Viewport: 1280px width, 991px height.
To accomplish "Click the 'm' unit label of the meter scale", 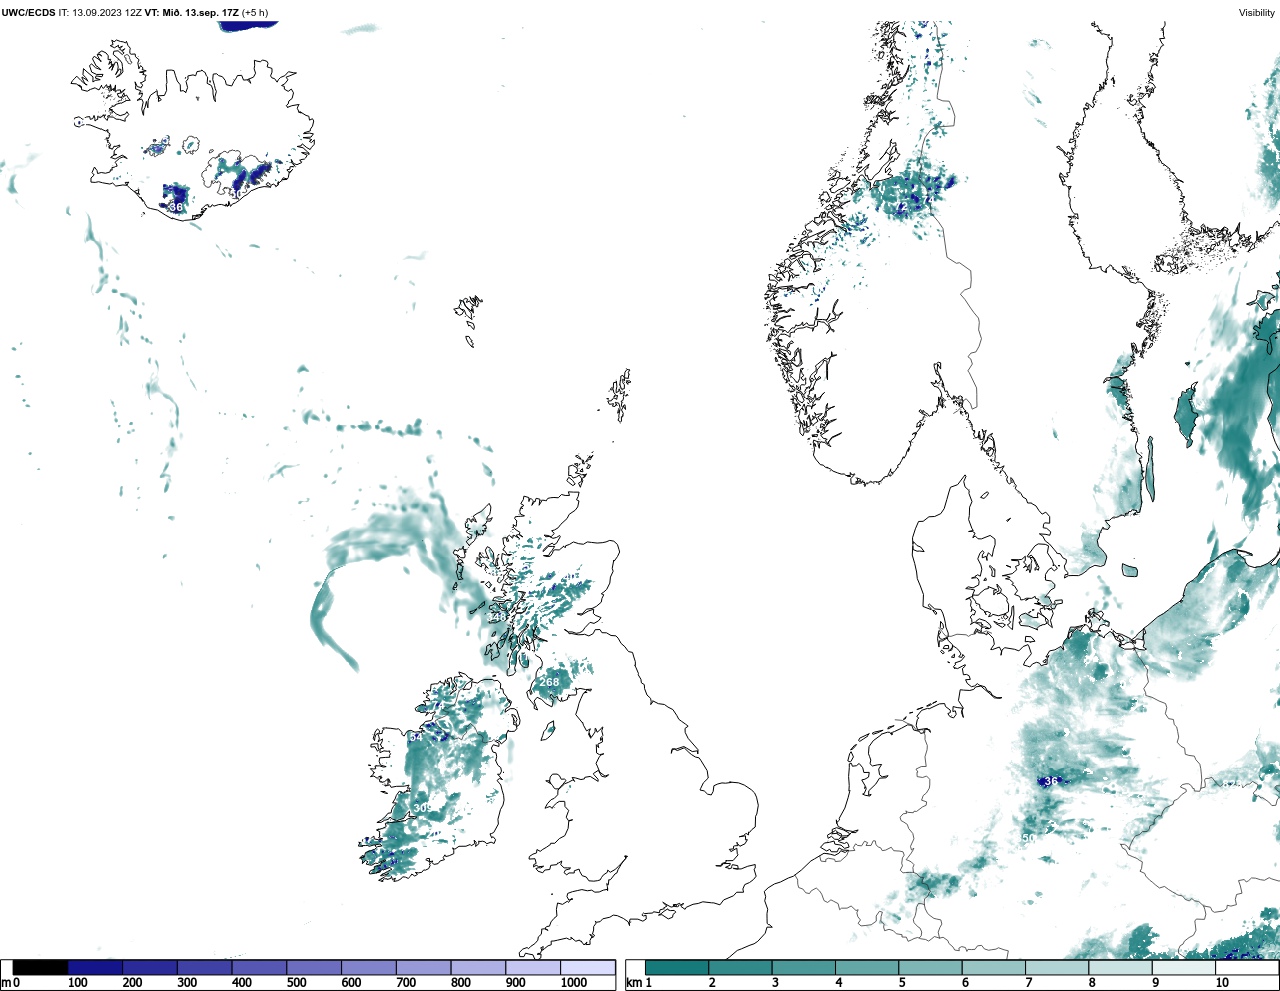I will click(6, 983).
